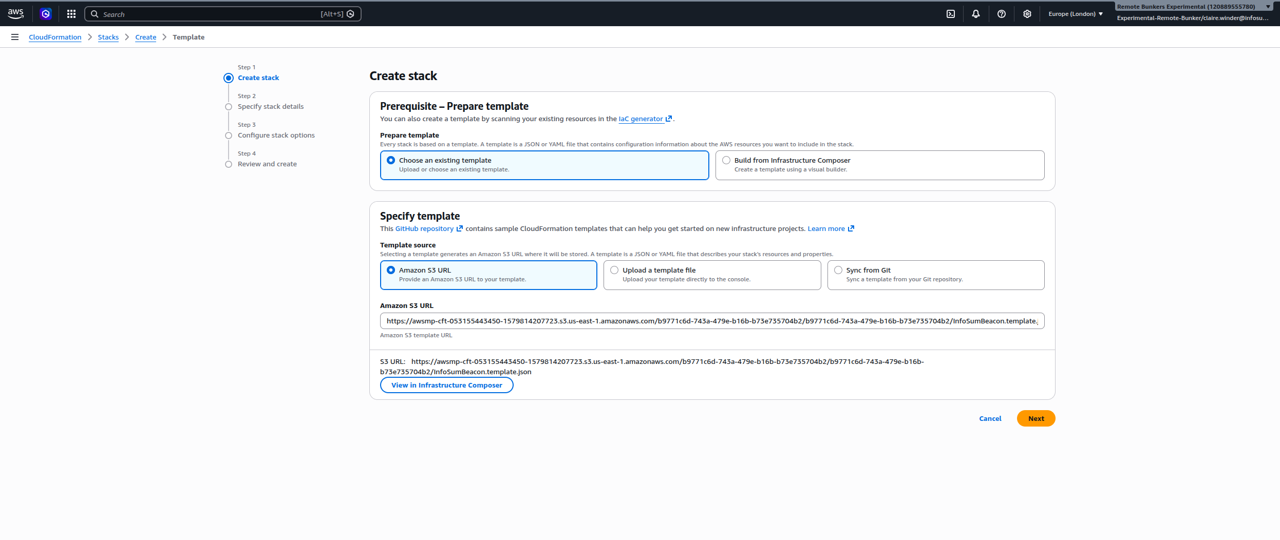
Task: Click the AWS logo home icon
Action: (16, 14)
